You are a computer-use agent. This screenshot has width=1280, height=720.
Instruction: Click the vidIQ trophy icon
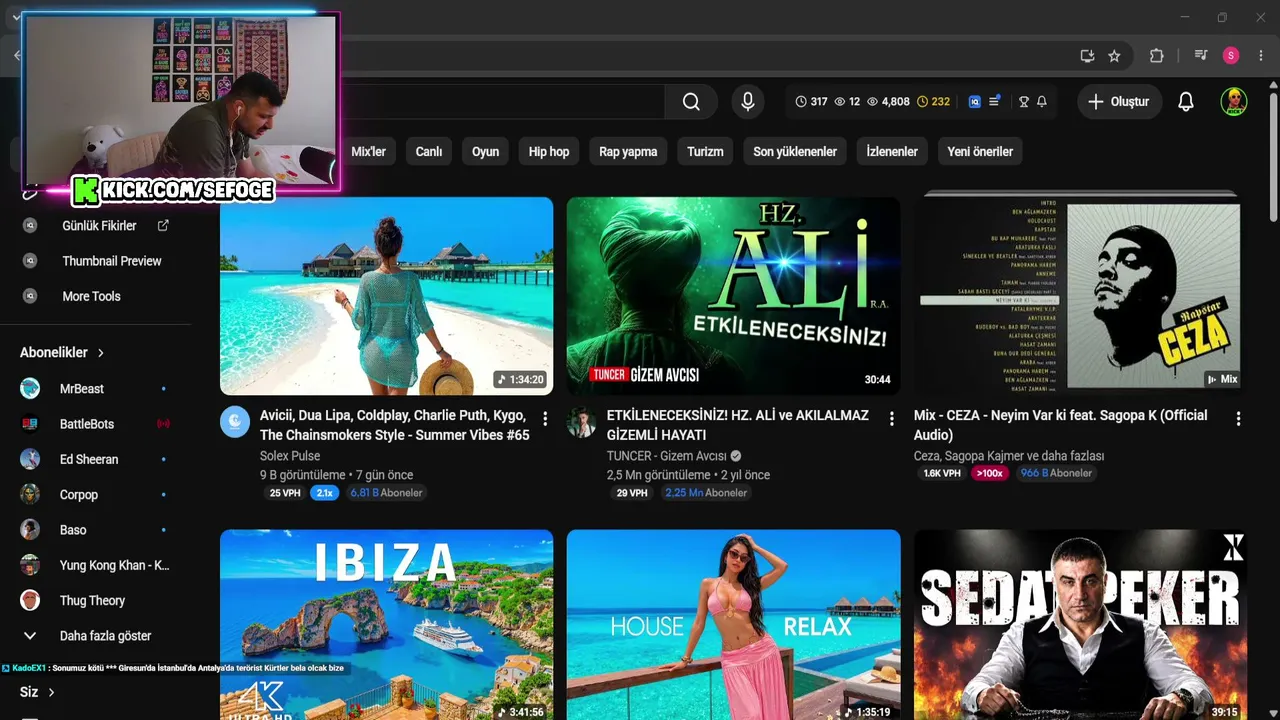(1024, 101)
